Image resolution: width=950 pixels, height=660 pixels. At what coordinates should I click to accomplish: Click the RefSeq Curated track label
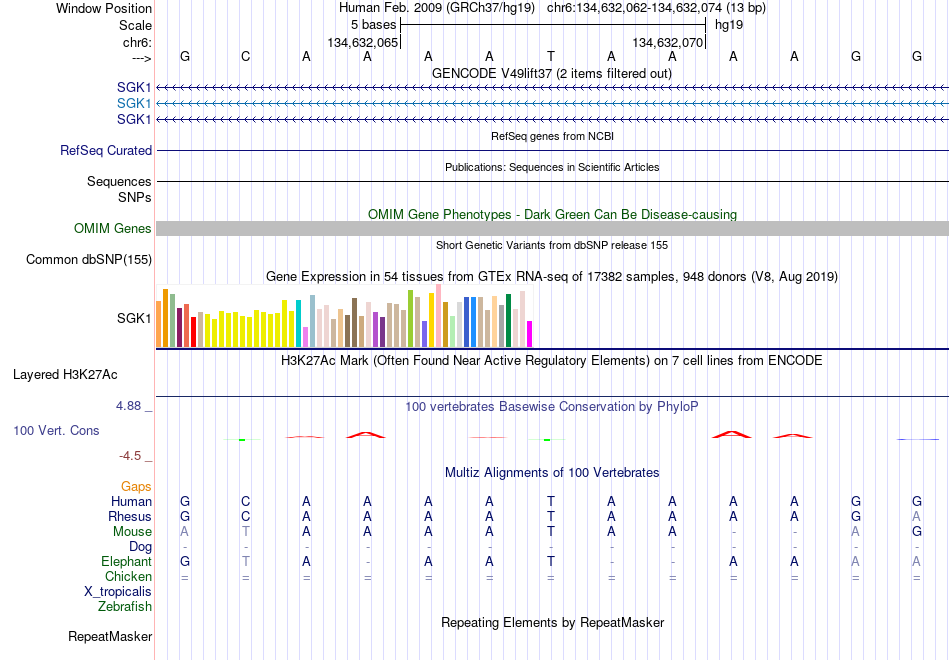pos(106,150)
